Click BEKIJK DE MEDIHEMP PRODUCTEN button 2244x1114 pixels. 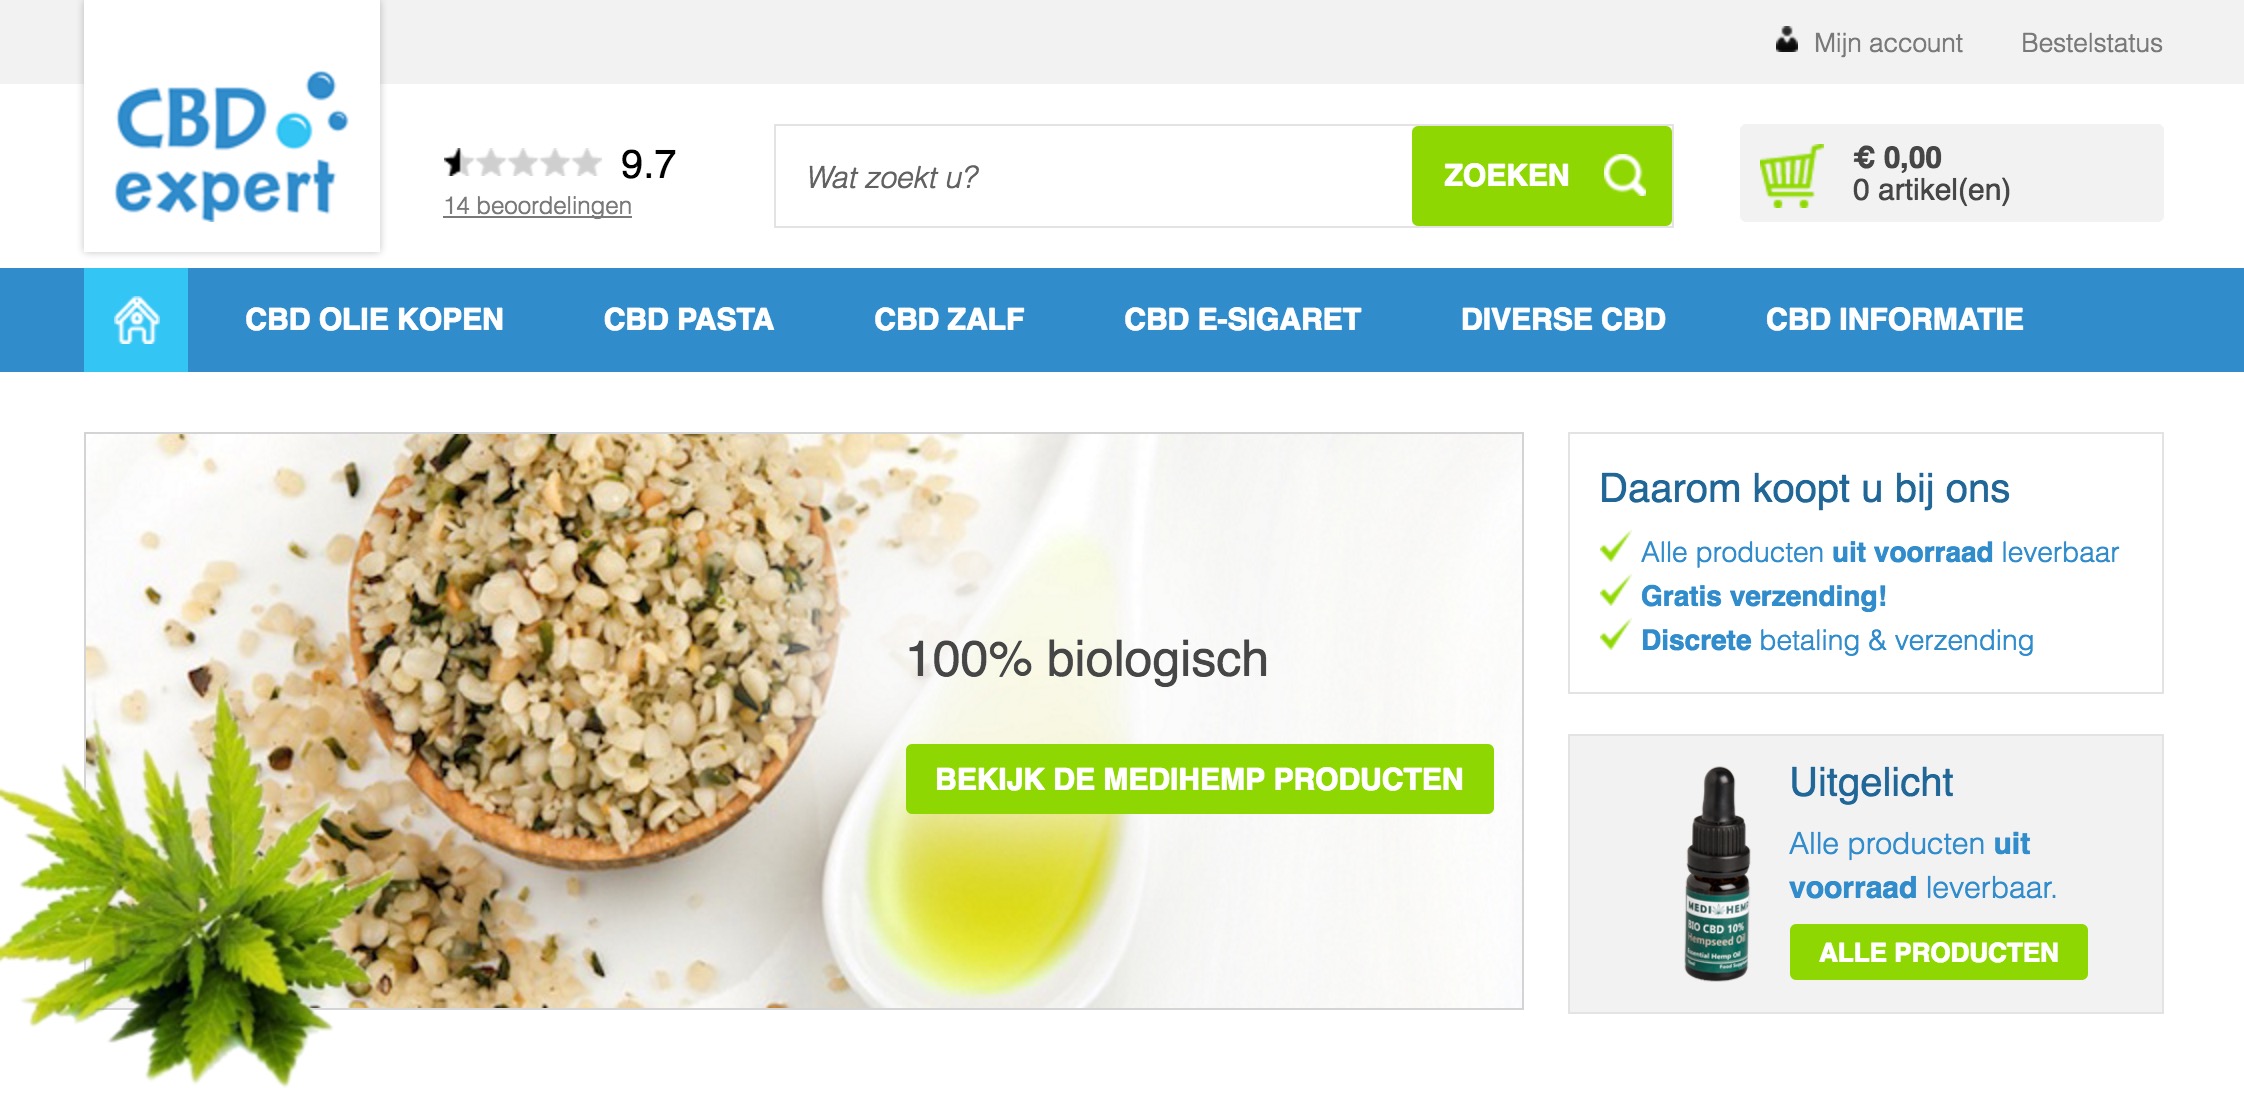pos(1199,779)
